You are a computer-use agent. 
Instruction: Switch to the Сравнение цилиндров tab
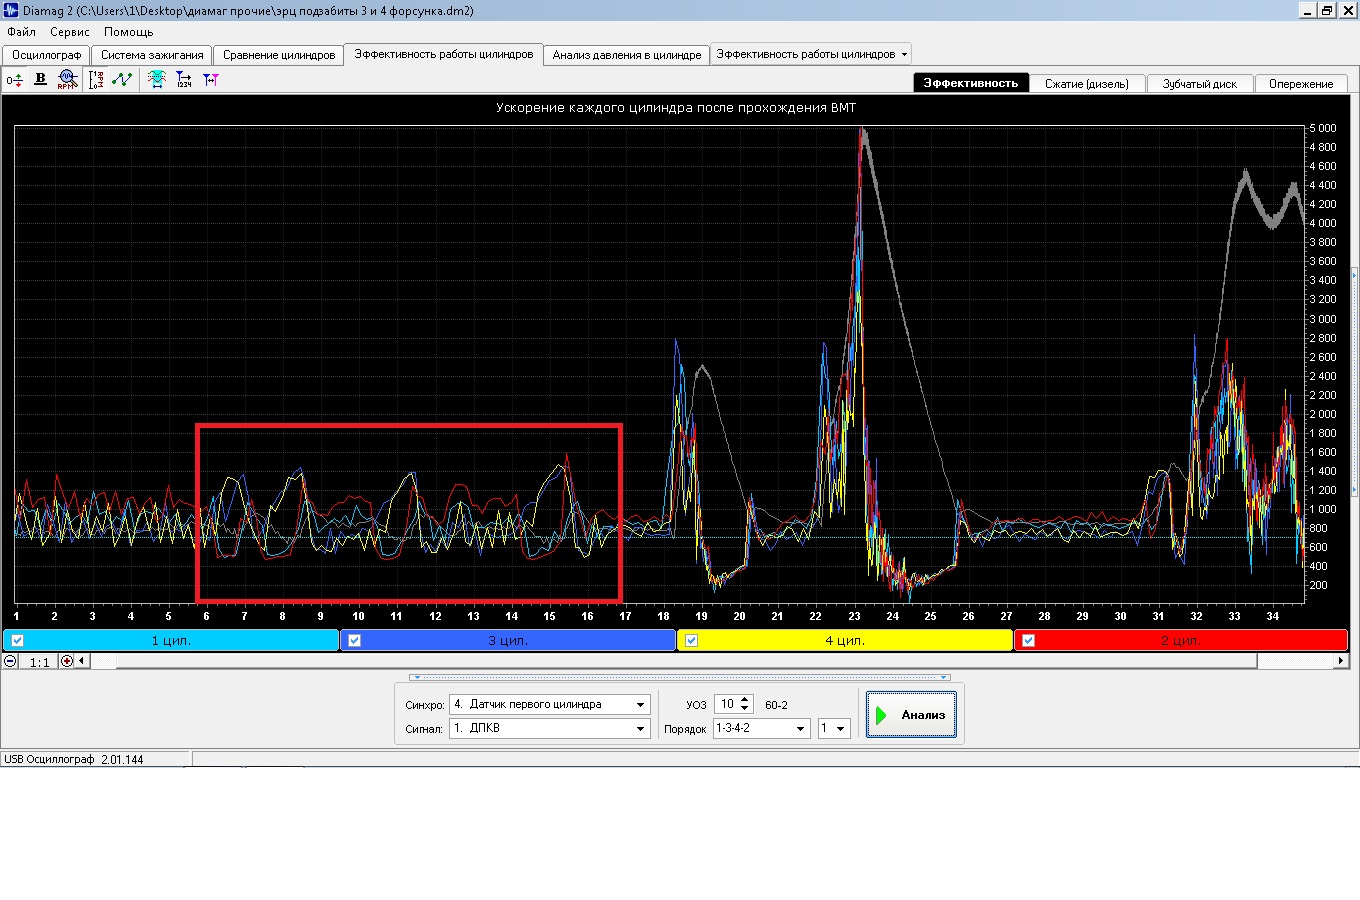(279, 55)
